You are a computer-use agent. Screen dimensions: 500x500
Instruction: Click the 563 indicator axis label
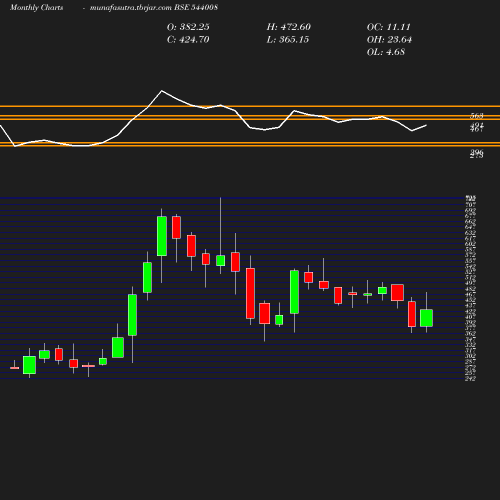[x=477, y=116]
